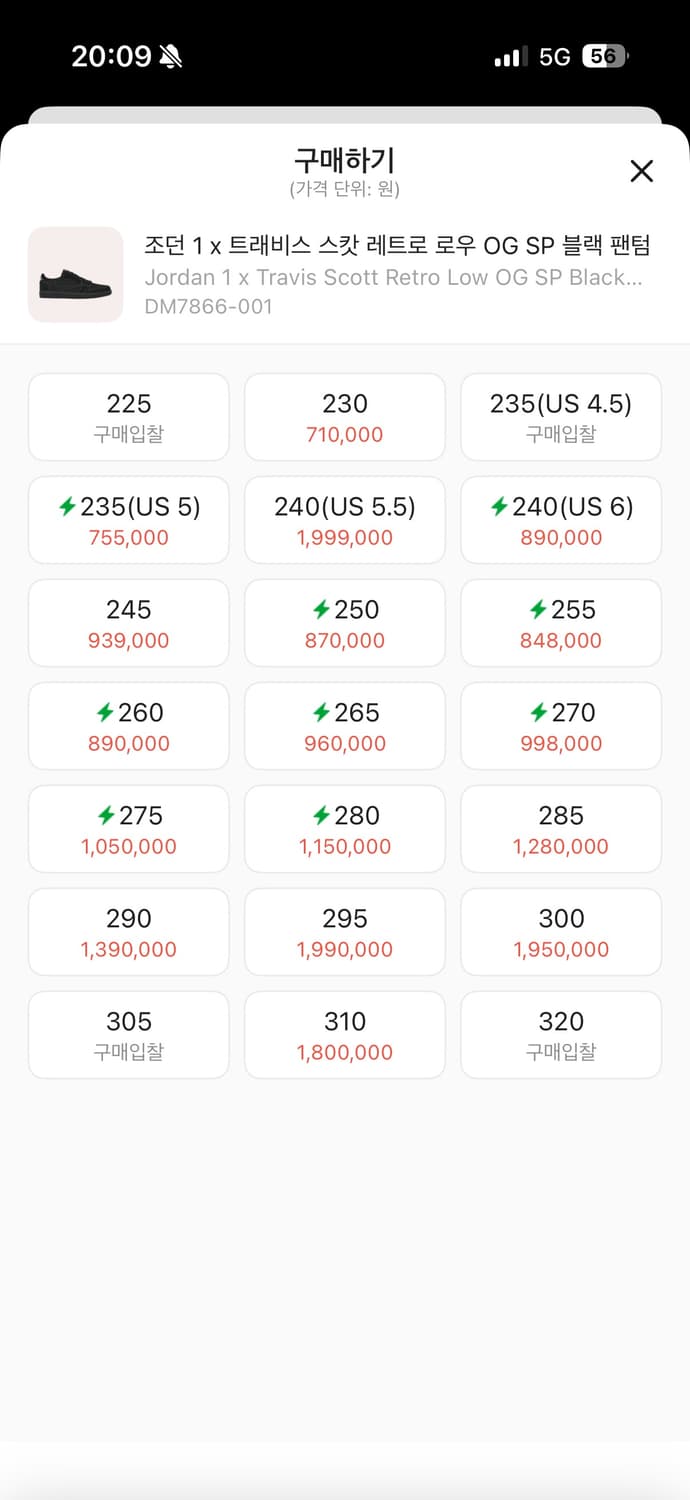Select express delivery size 235(US 5)
690x1500 pixels.
pos(128,520)
